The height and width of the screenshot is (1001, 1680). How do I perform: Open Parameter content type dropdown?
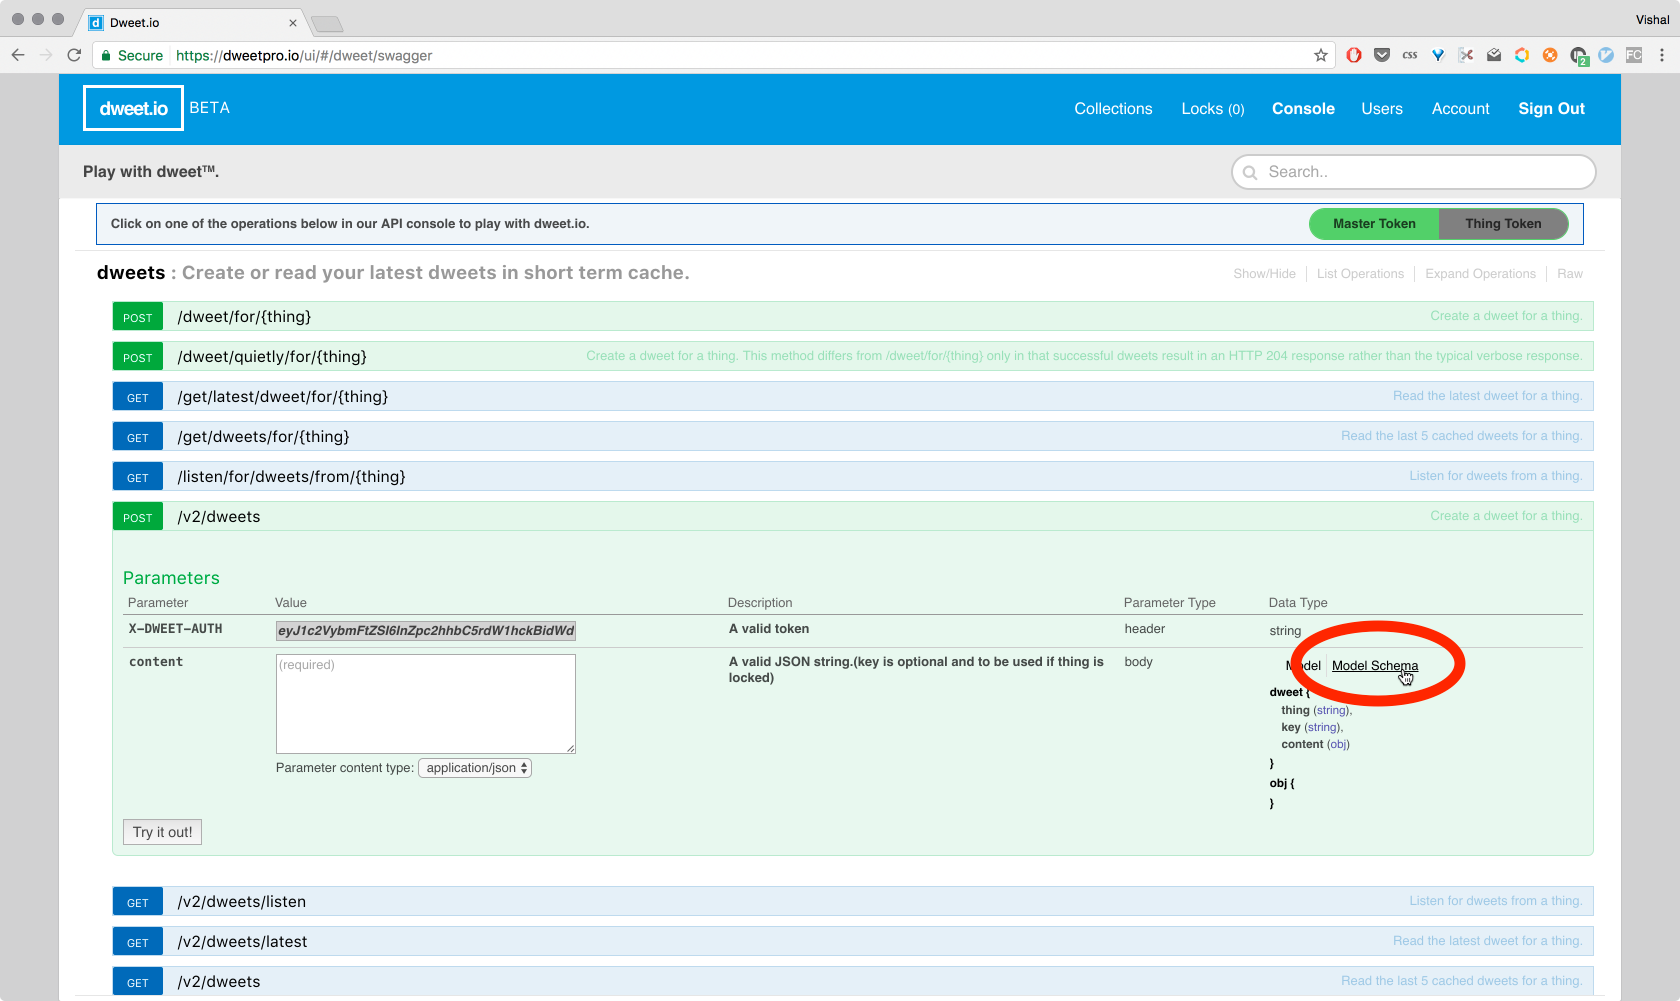point(475,768)
